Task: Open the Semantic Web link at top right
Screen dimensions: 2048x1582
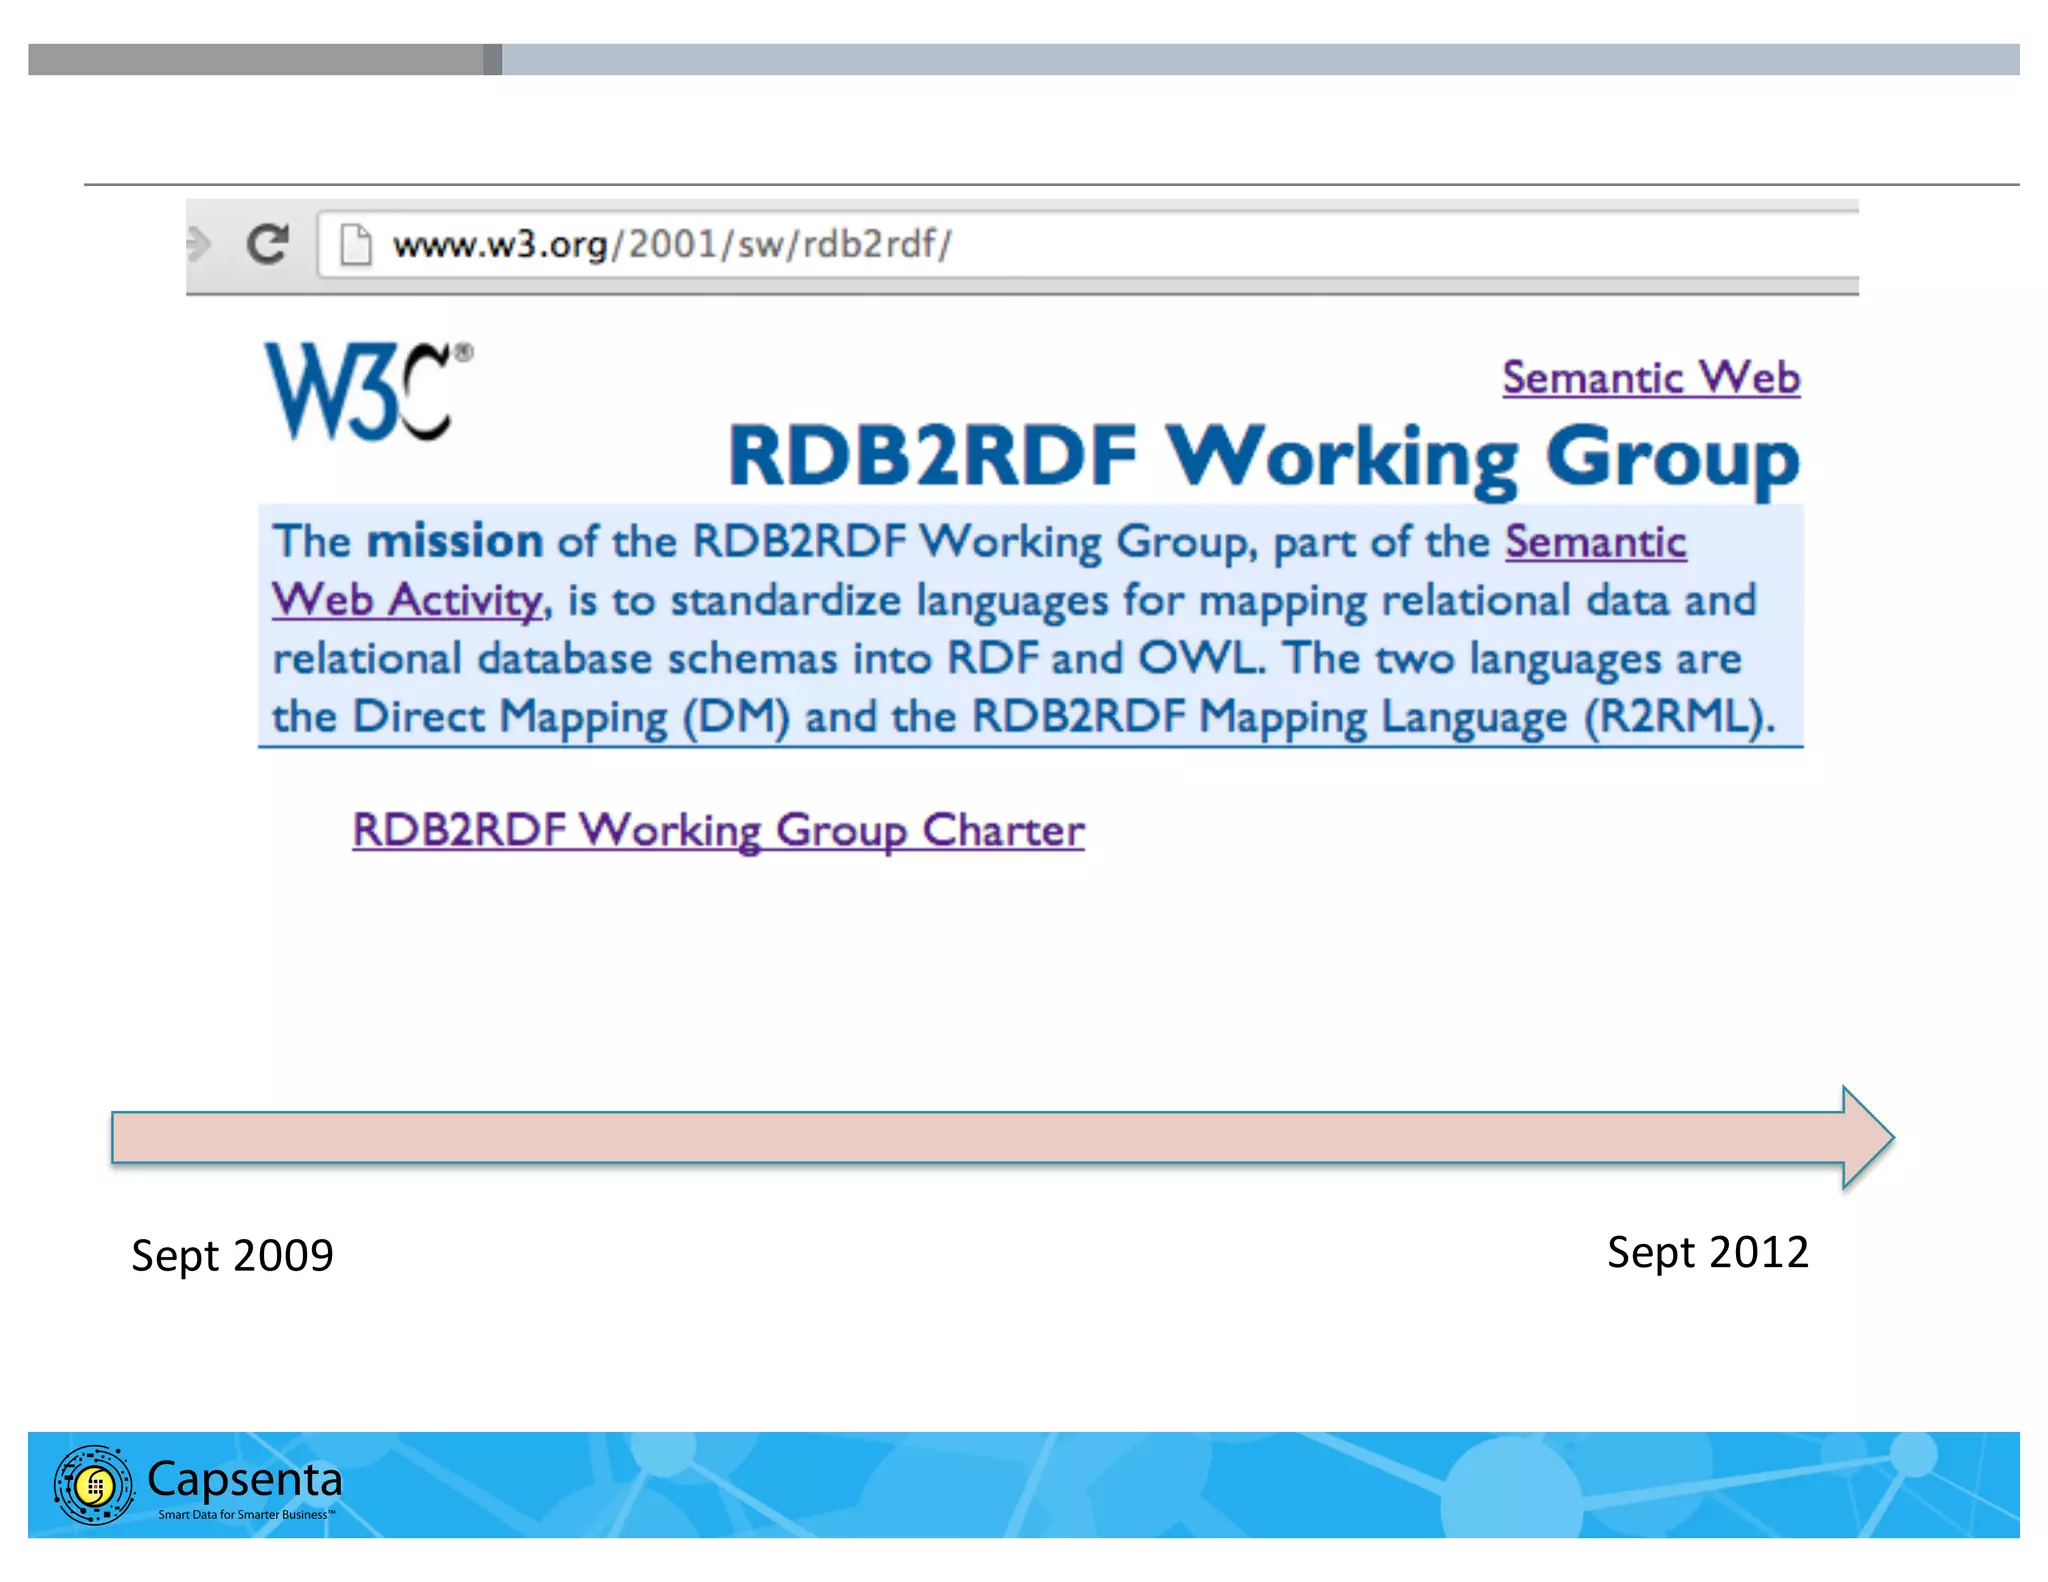Action: pyautogui.click(x=1651, y=378)
